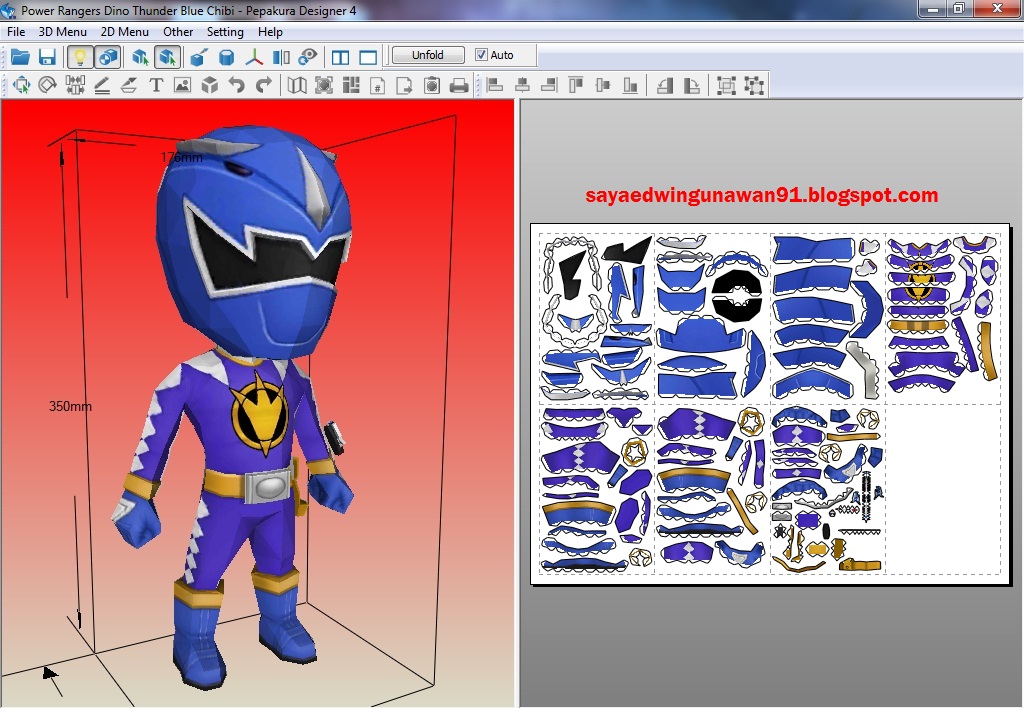Rotate selected part counterclockwise
This screenshot has height=708, width=1024.
click(665, 85)
